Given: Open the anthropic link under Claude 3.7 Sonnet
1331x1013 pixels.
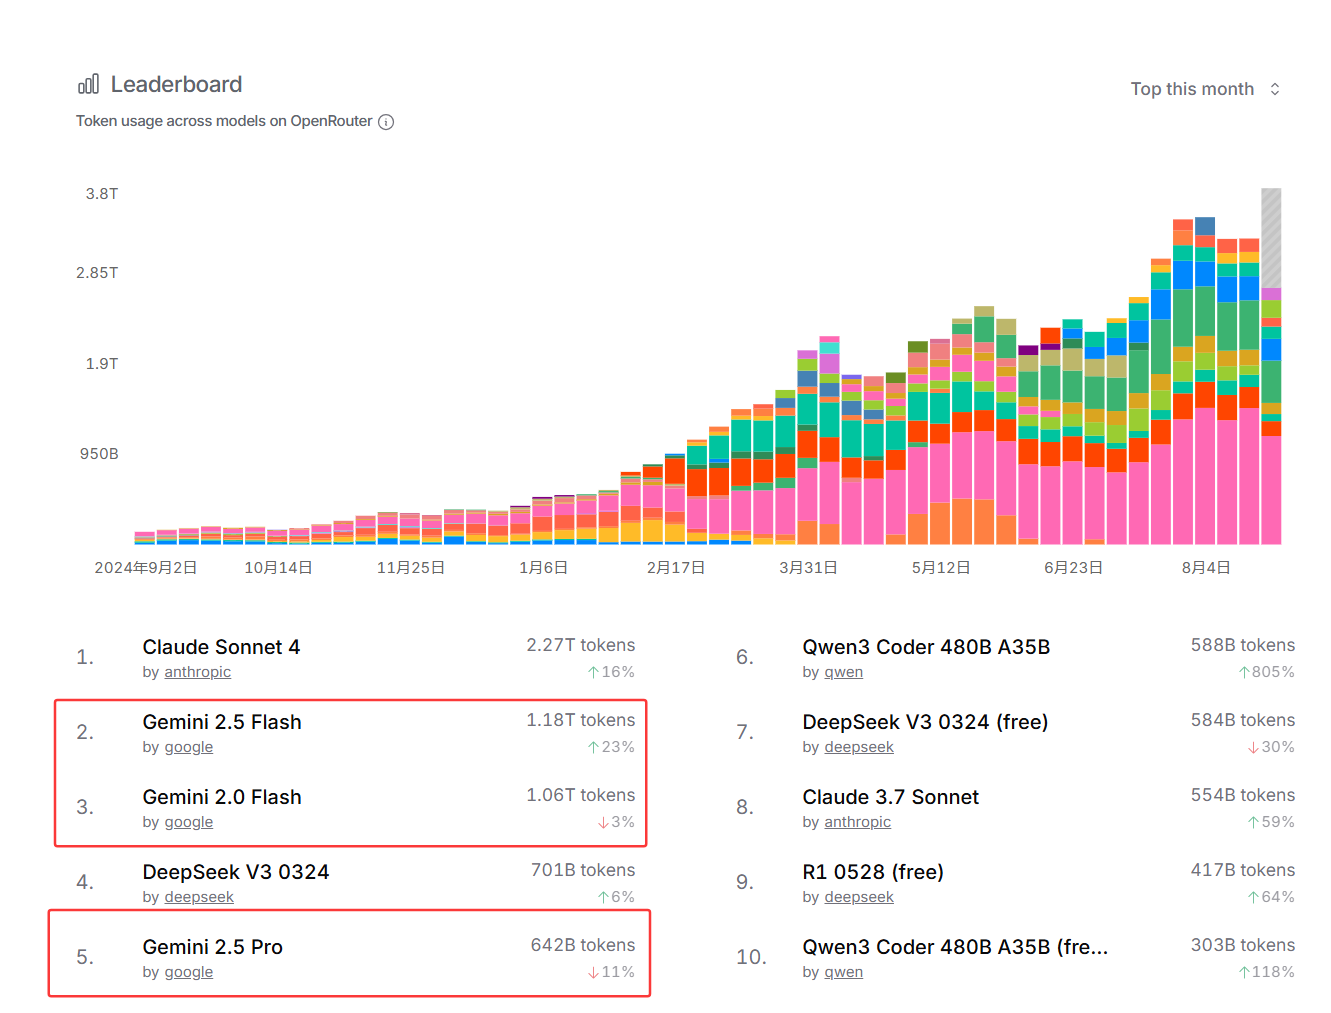Looking at the screenshot, I should (x=857, y=822).
